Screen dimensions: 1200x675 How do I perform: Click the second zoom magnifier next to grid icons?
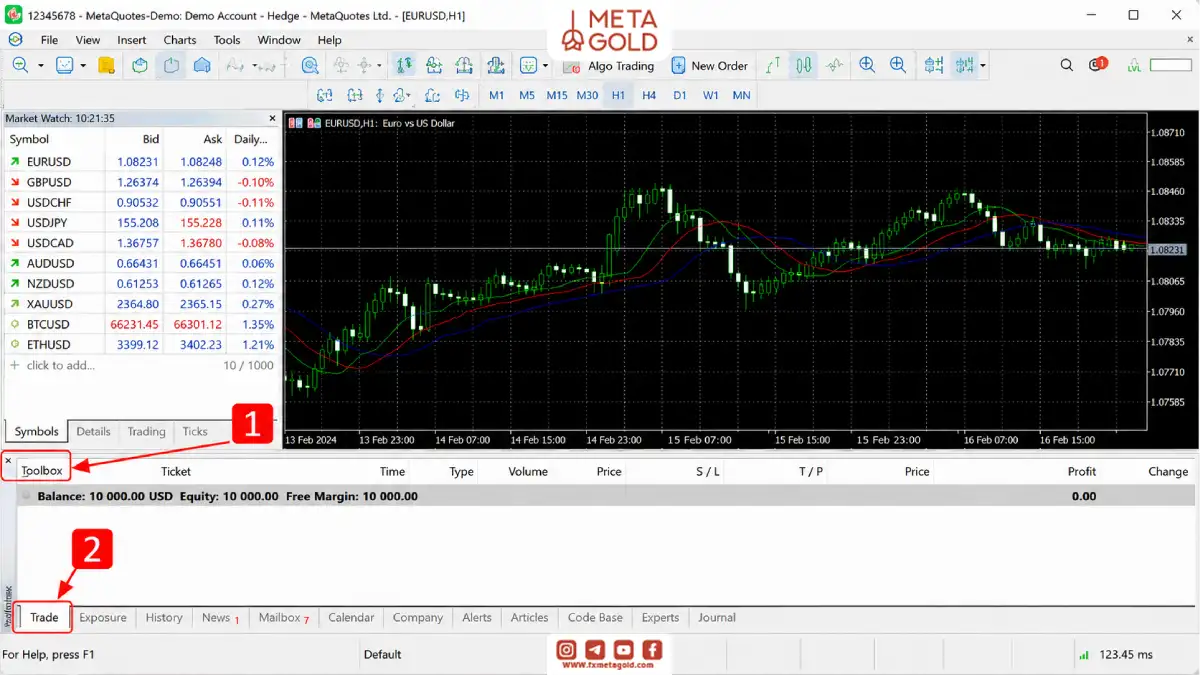[x=898, y=65]
